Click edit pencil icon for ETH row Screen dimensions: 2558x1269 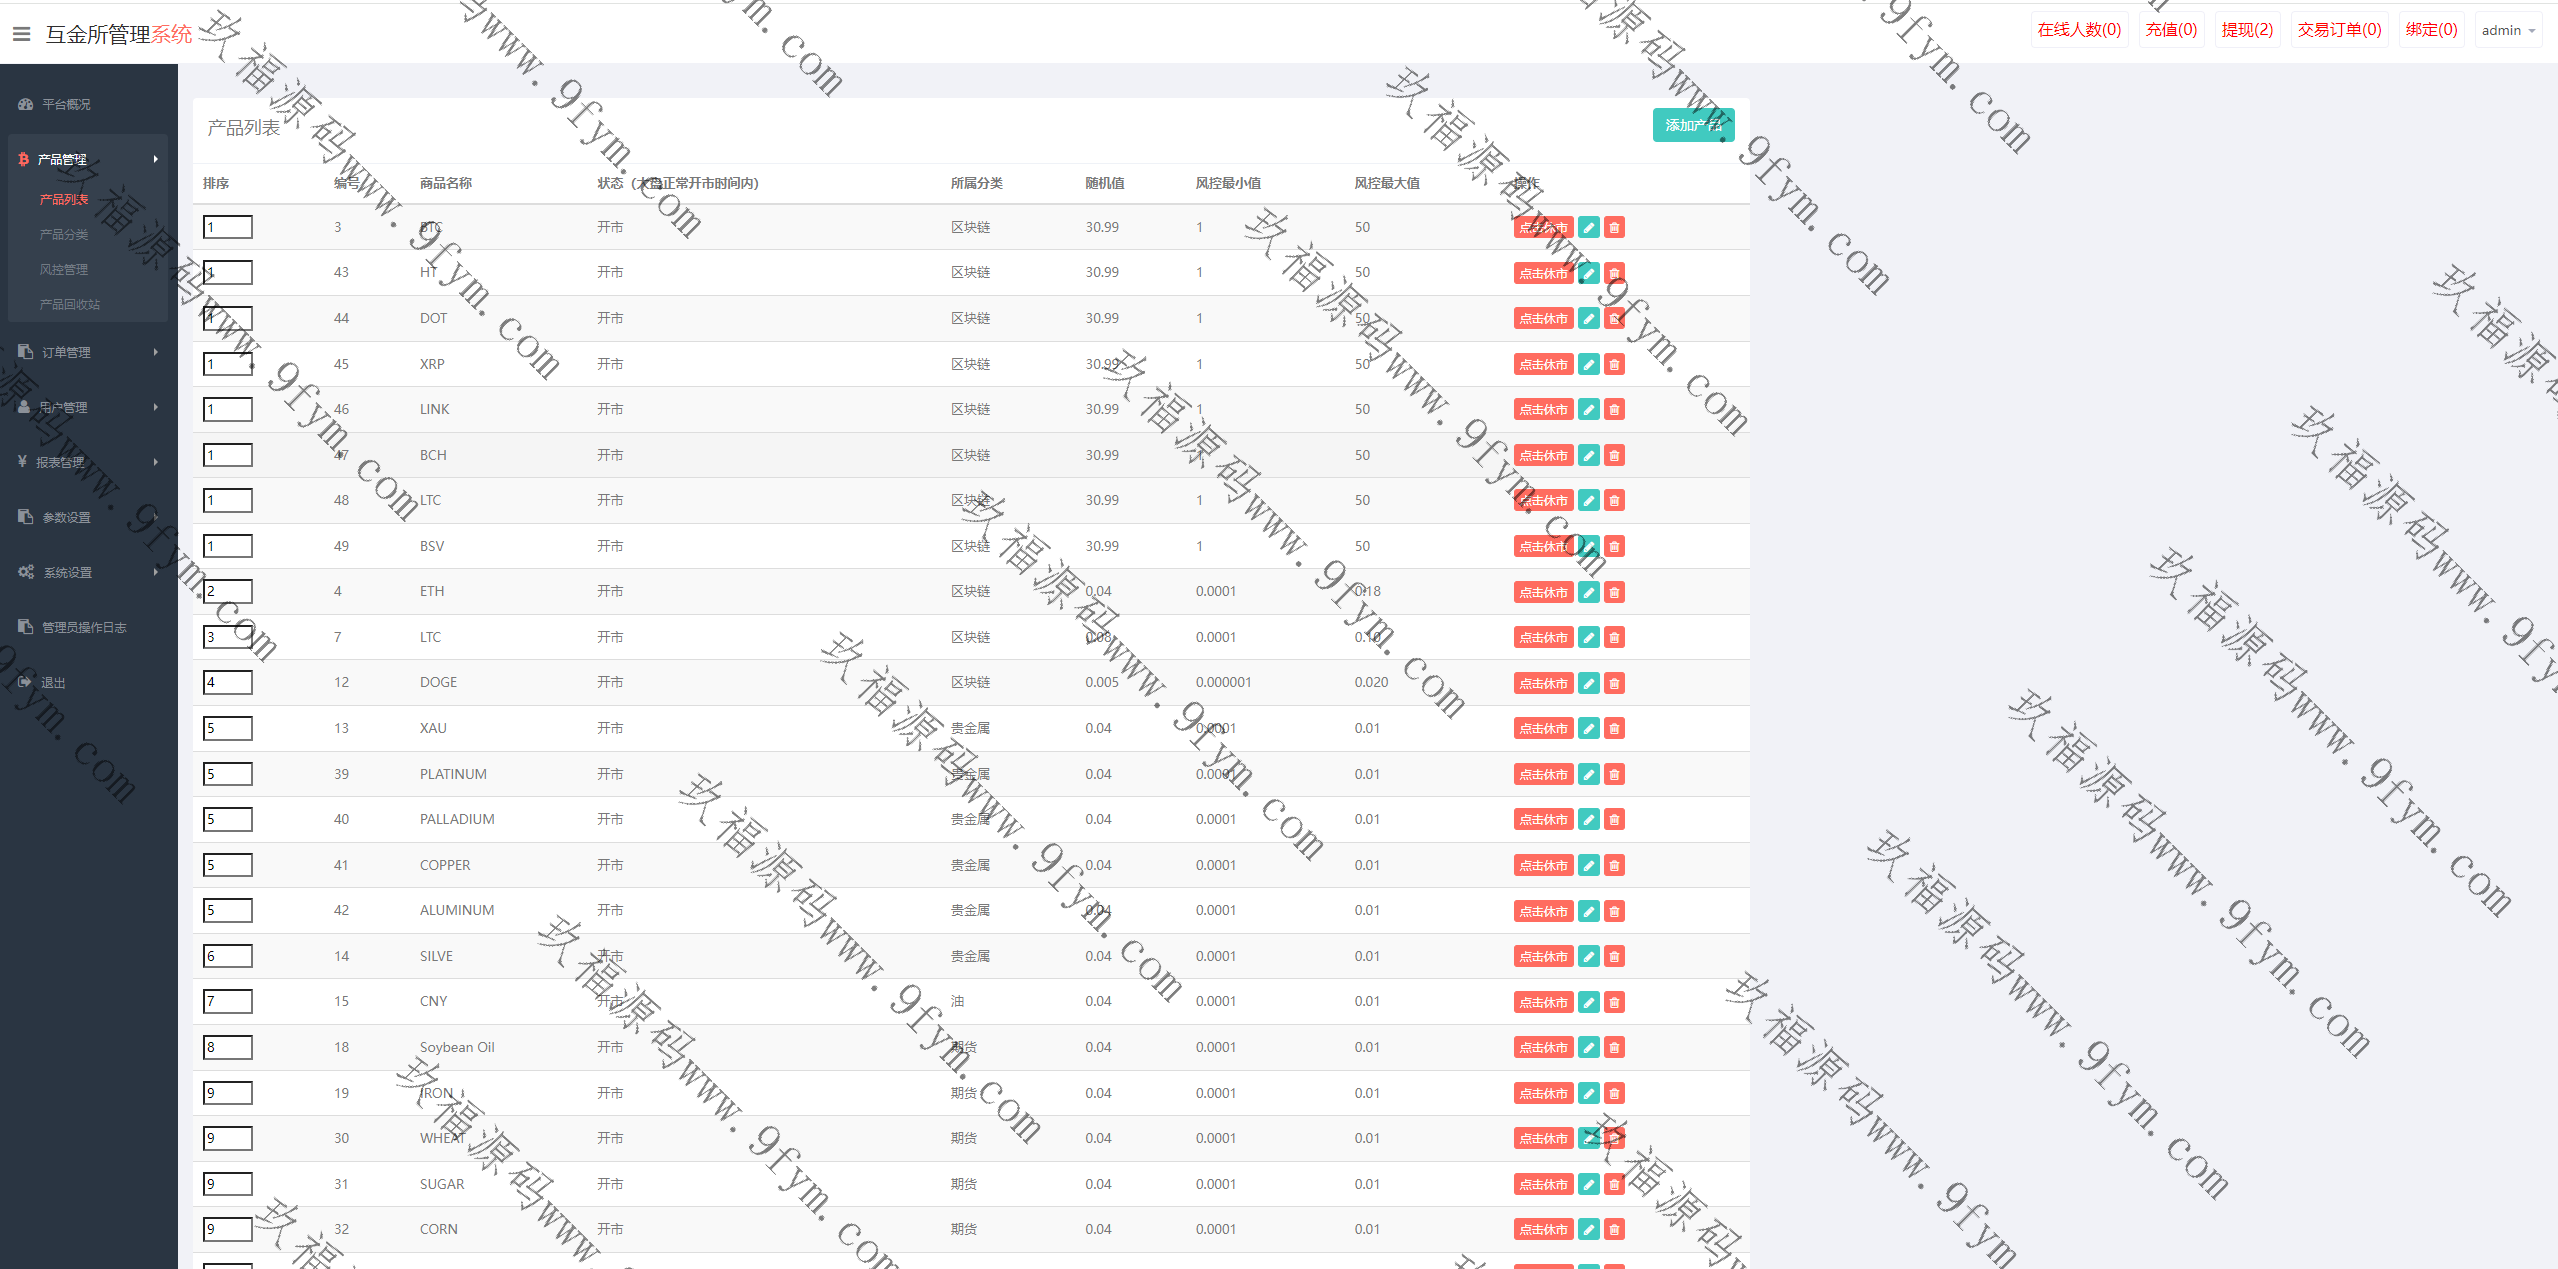(1588, 593)
